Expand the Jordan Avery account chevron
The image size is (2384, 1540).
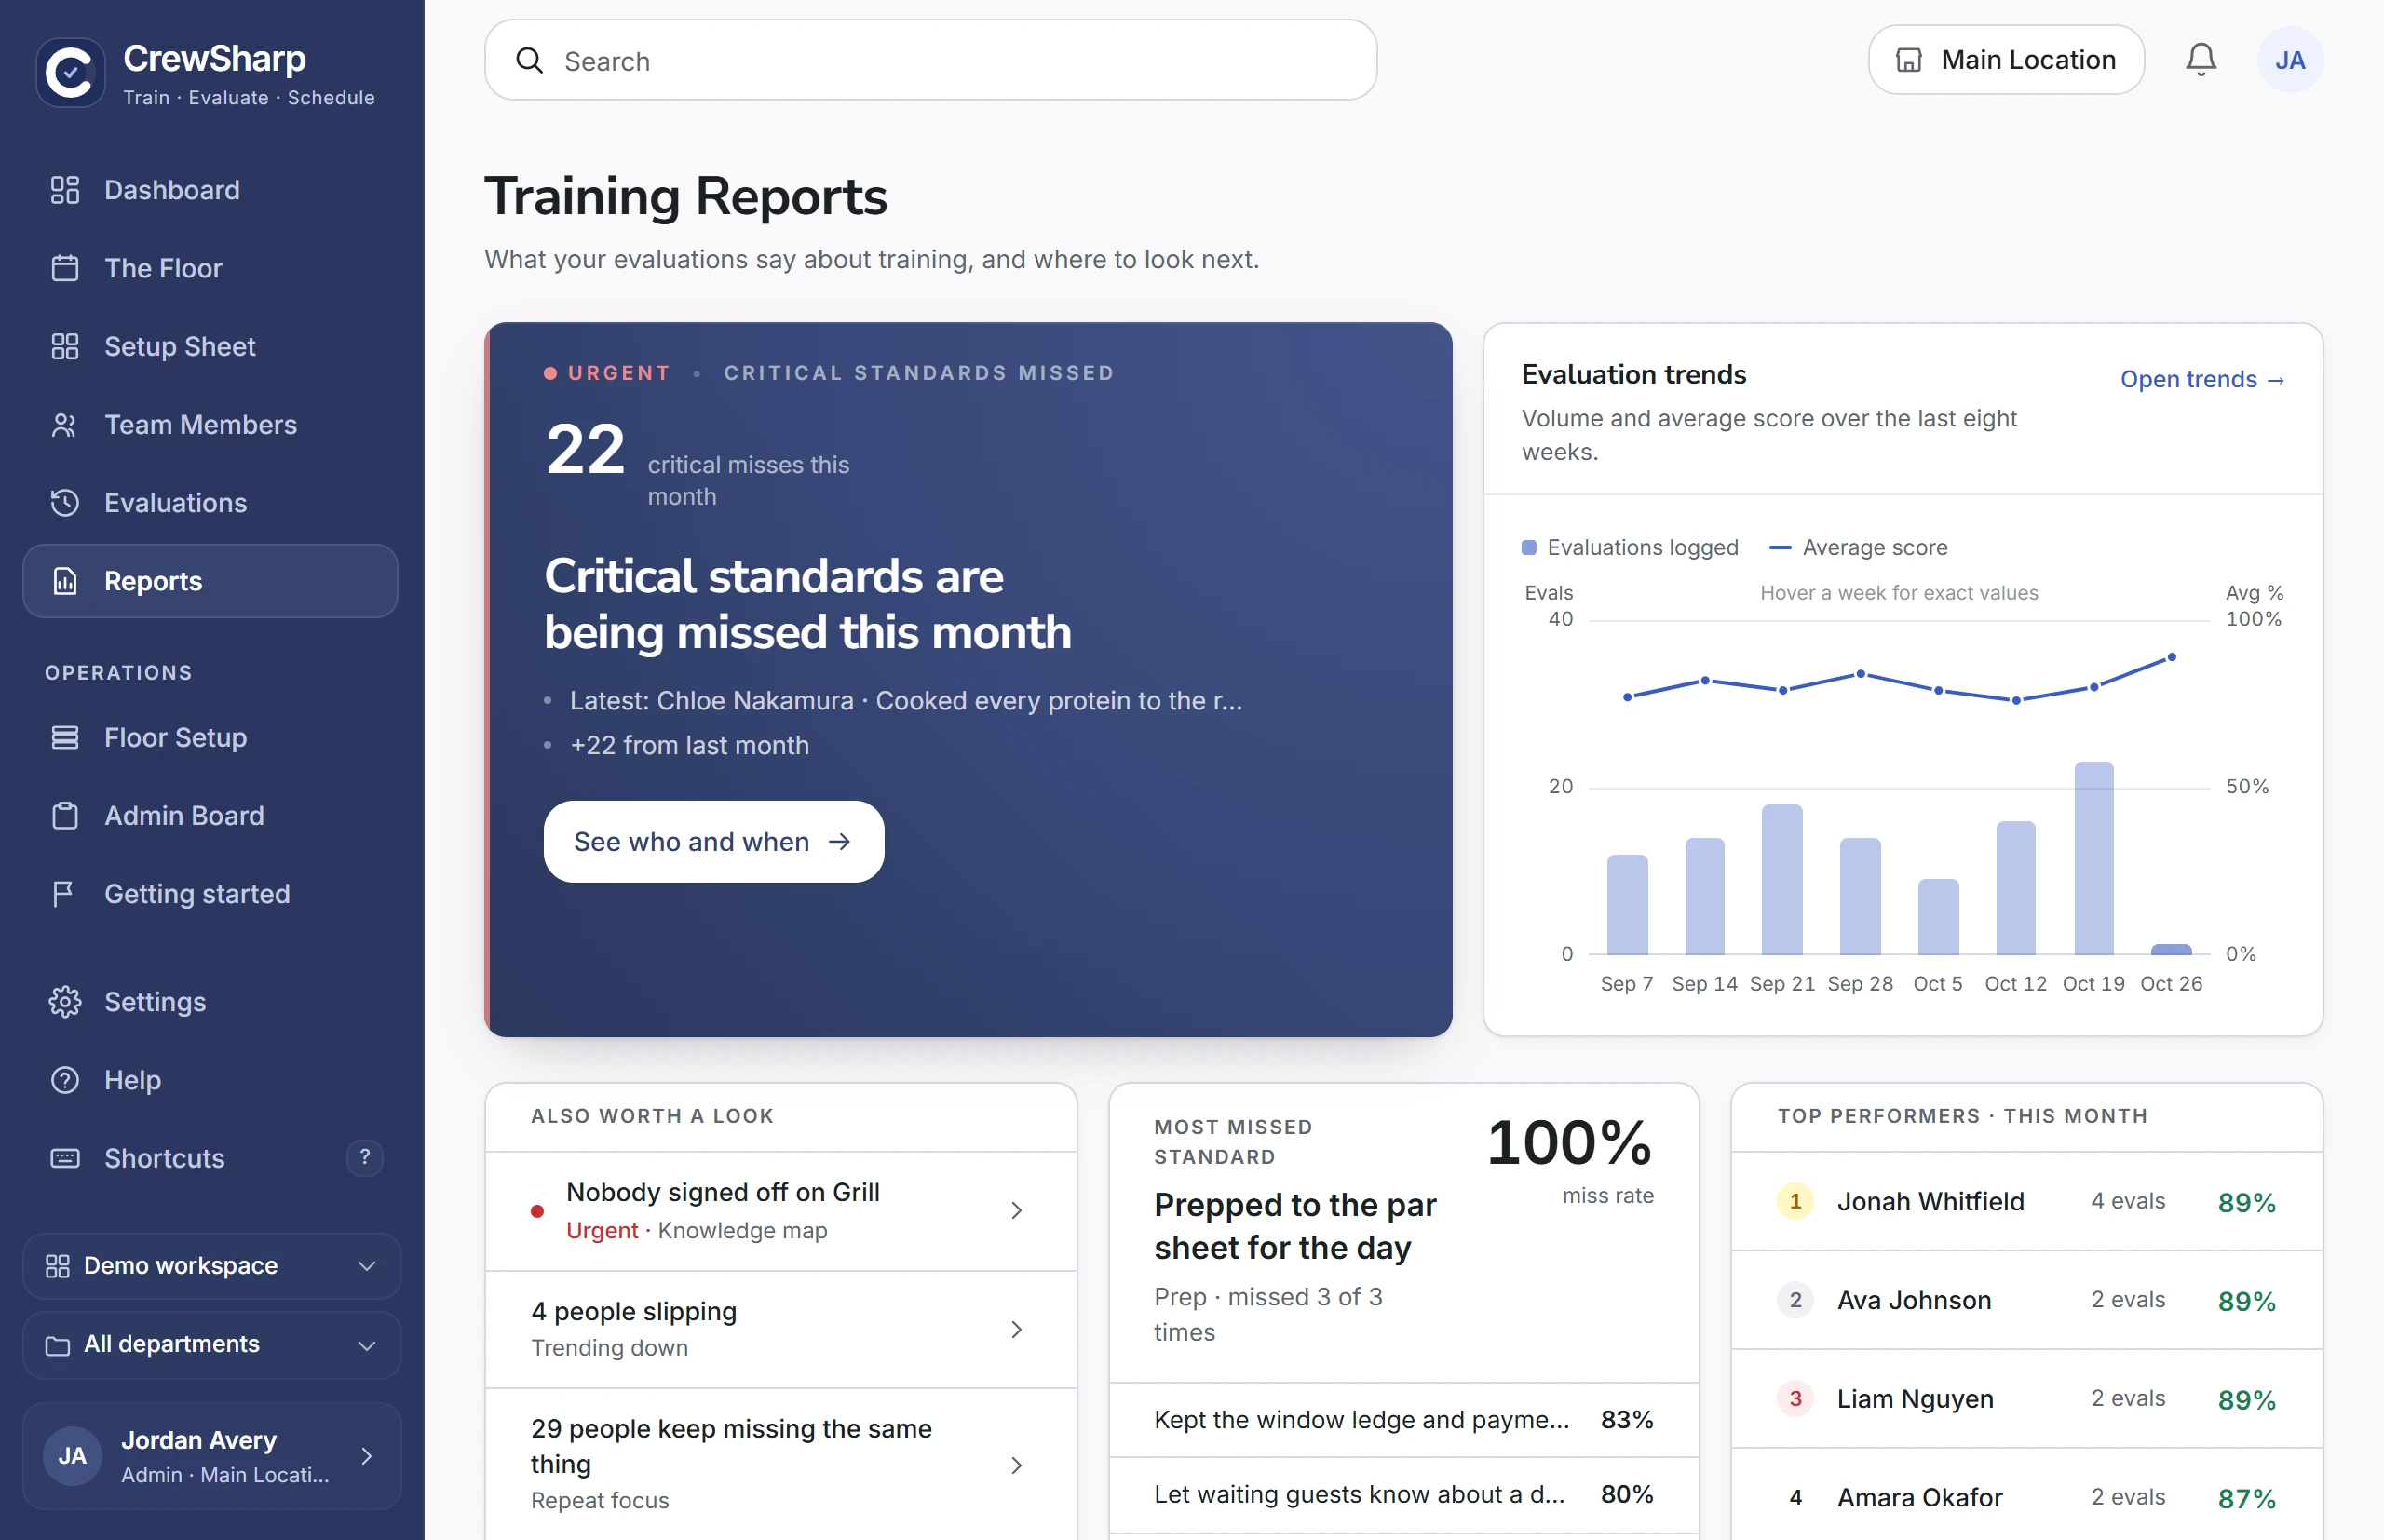click(367, 1456)
